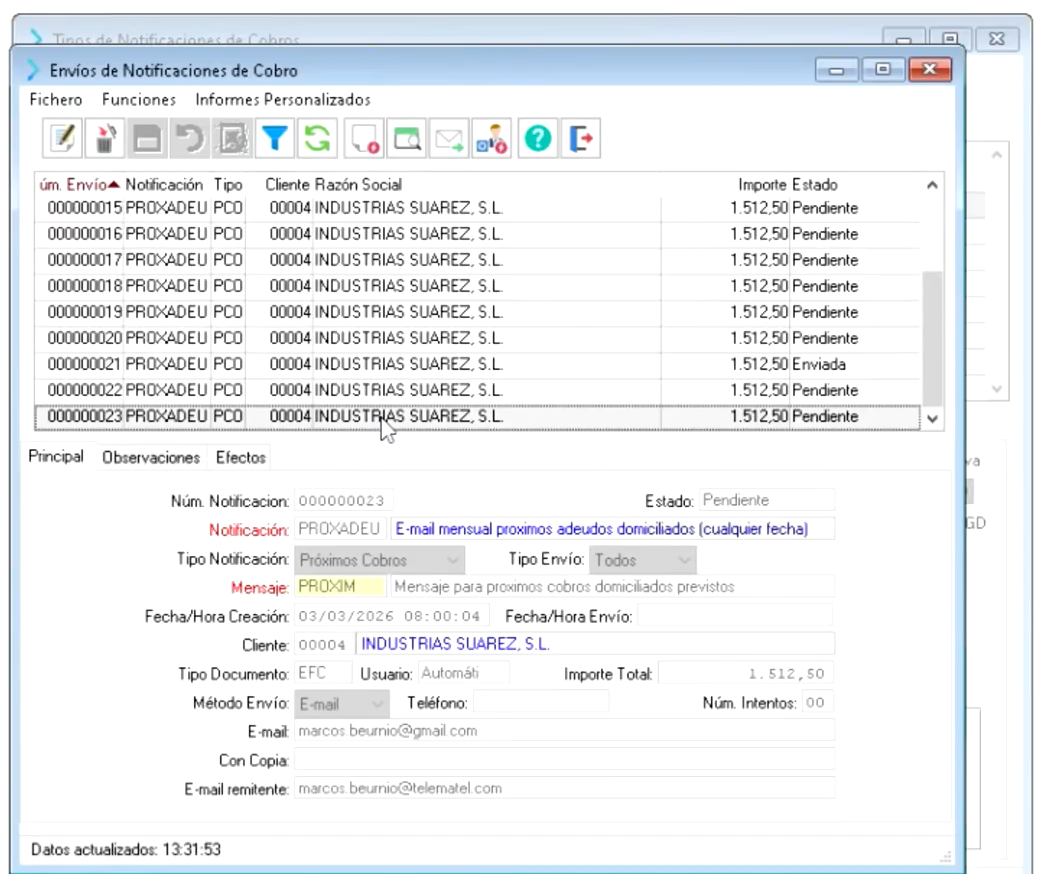Expand the Tipo Notificación dropdown
This screenshot has width=1042, height=874.
pos(453,560)
